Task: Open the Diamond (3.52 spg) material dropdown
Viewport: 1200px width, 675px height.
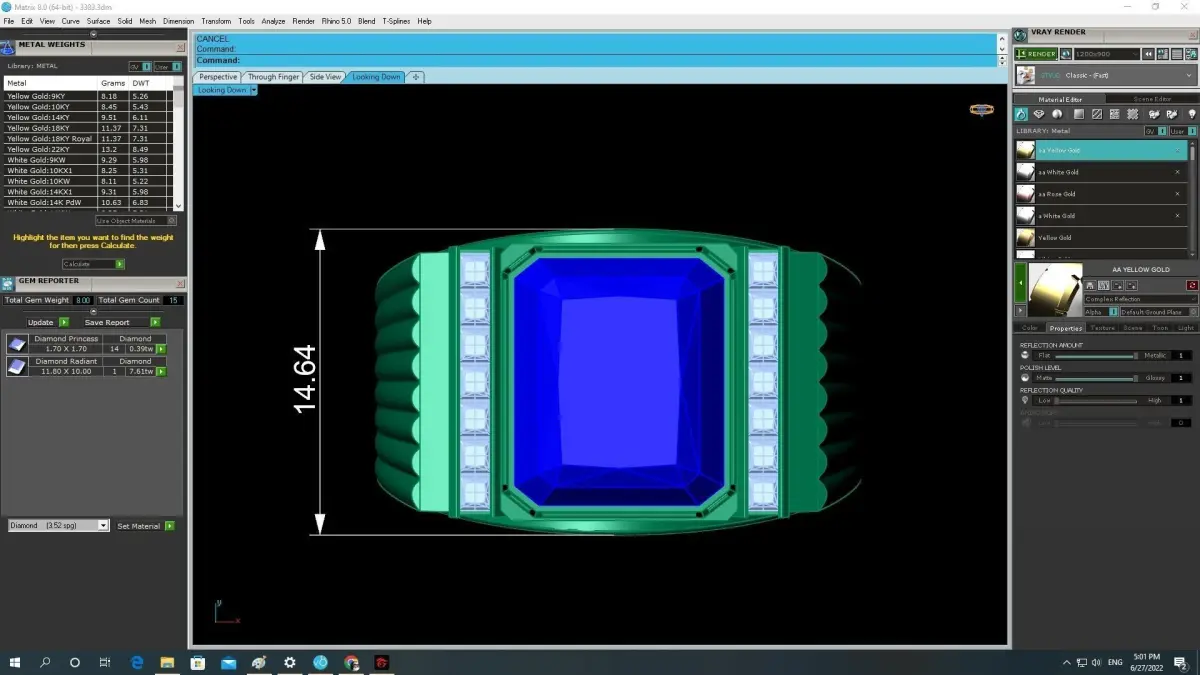Action: point(58,525)
